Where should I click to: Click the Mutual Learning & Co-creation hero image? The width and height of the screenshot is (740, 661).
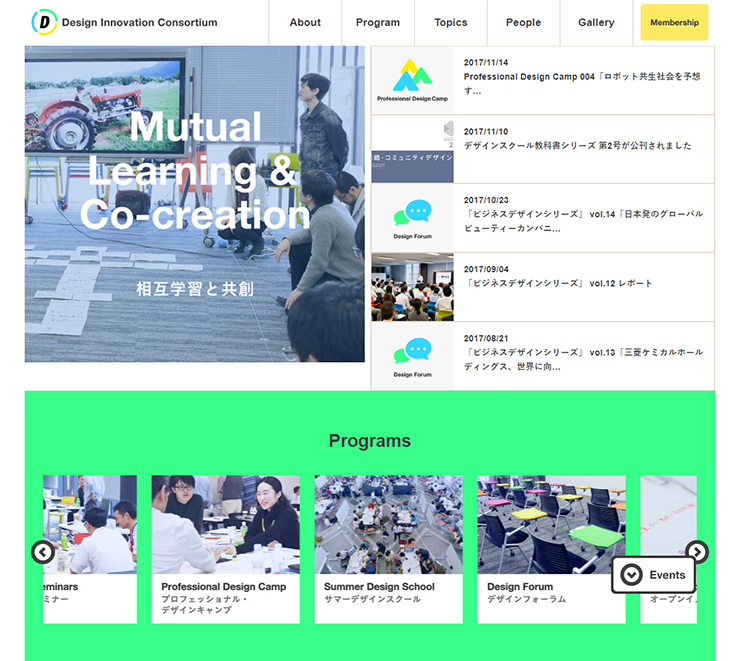click(x=194, y=204)
